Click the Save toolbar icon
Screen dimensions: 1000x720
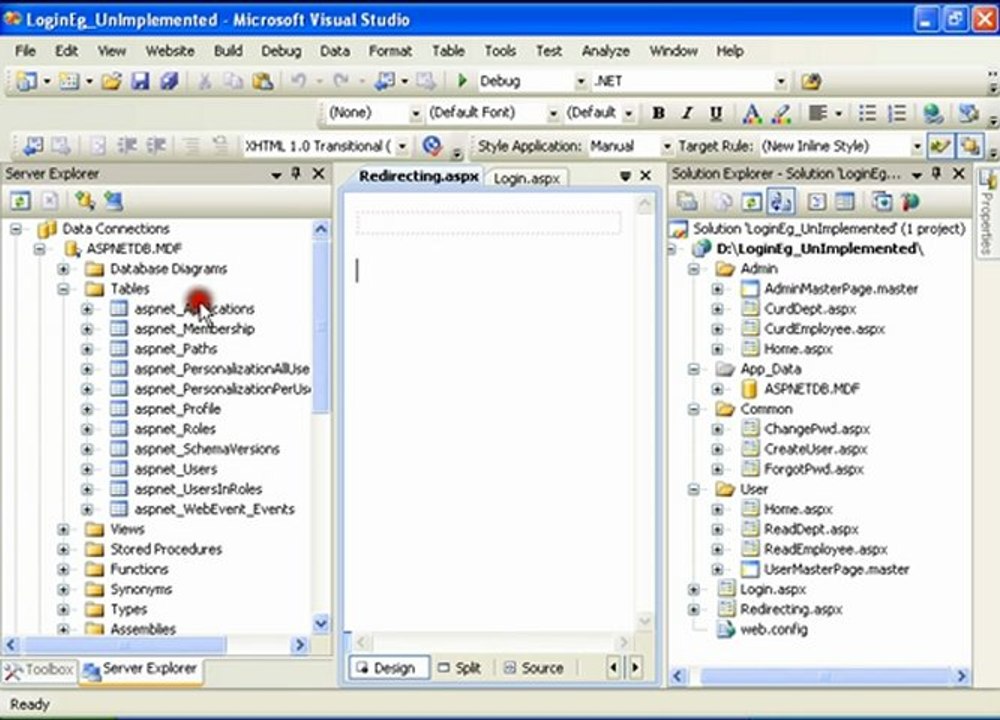(140, 81)
